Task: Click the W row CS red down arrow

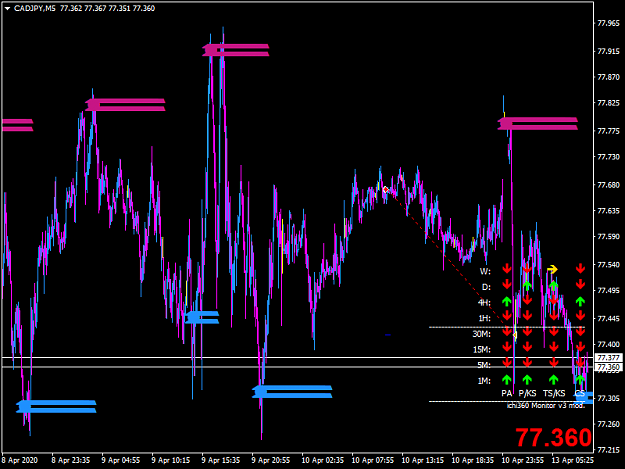Action: tap(580, 269)
